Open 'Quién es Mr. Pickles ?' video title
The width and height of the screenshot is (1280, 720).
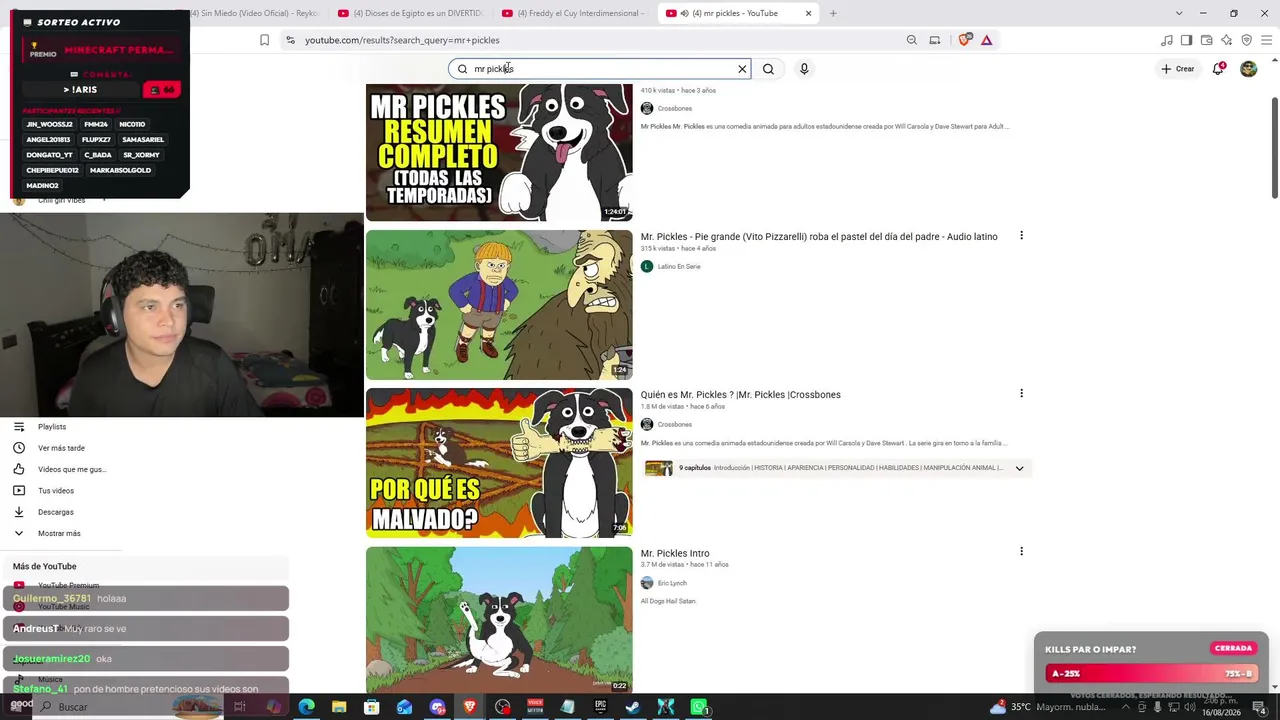pos(741,395)
